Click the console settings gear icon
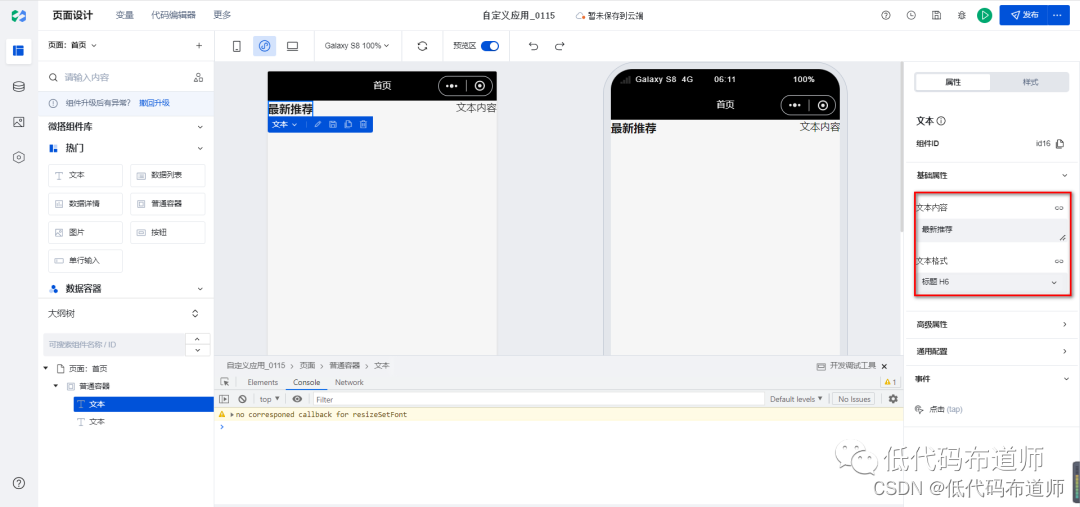 click(893, 399)
